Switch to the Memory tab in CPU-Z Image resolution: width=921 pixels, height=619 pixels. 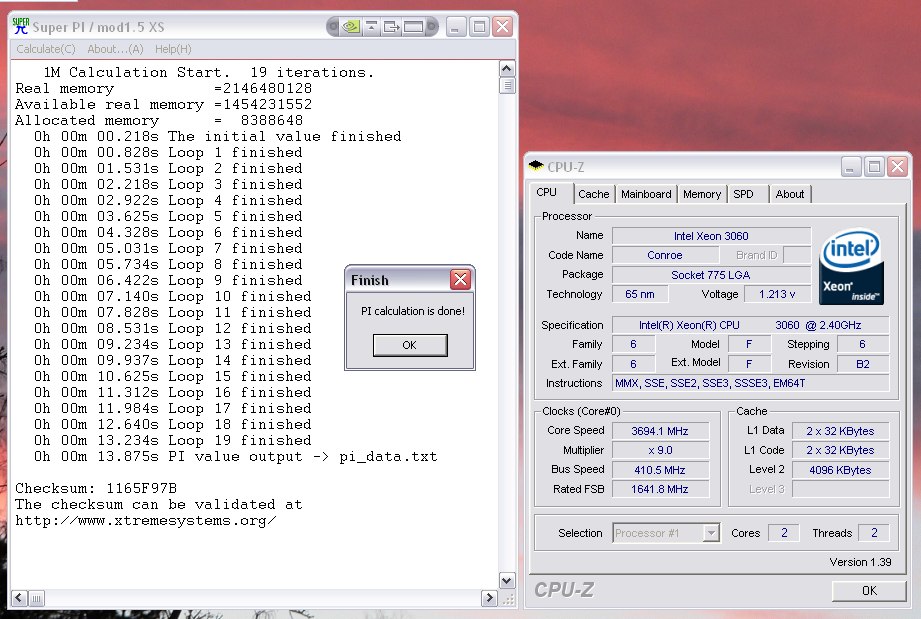click(x=702, y=194)
